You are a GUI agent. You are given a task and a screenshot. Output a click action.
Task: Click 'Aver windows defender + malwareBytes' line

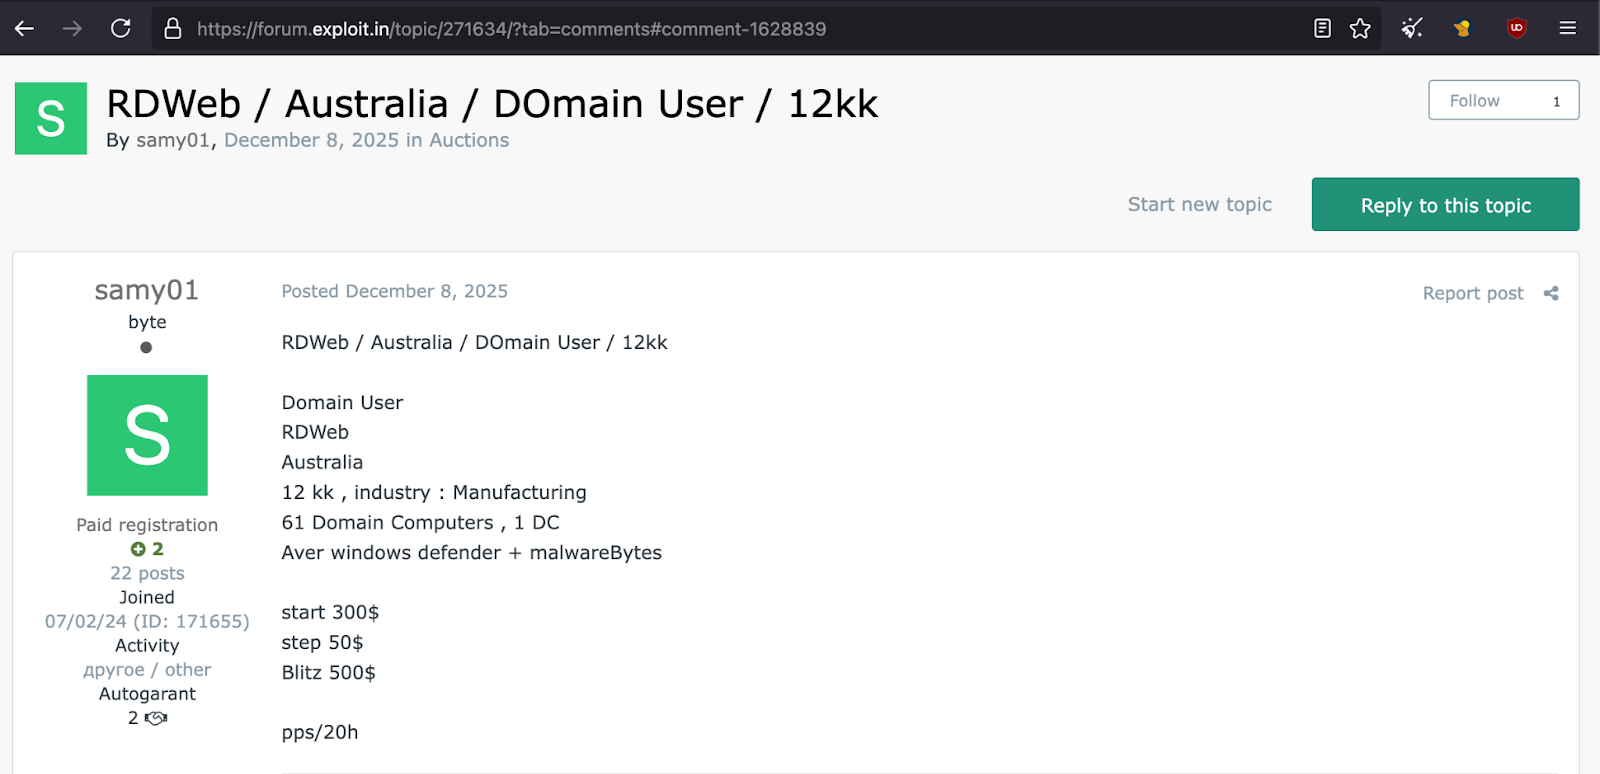[x=471, y=552]
